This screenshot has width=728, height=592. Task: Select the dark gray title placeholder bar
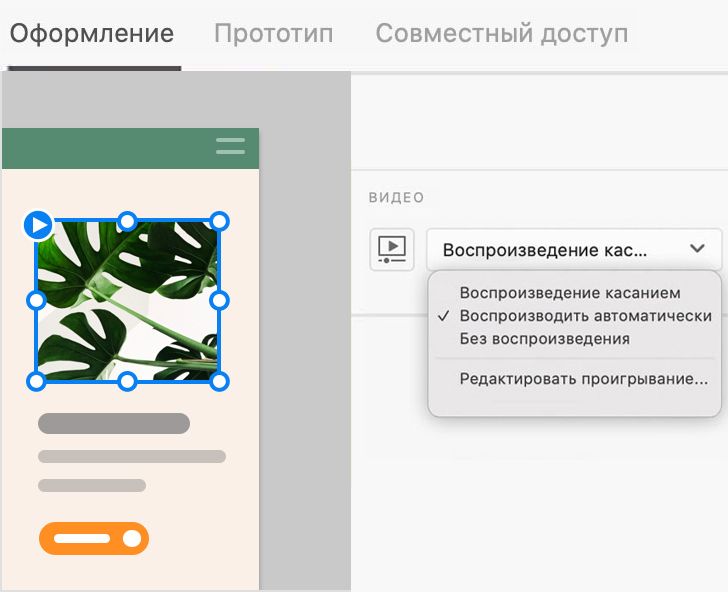(x=114, y=423)
